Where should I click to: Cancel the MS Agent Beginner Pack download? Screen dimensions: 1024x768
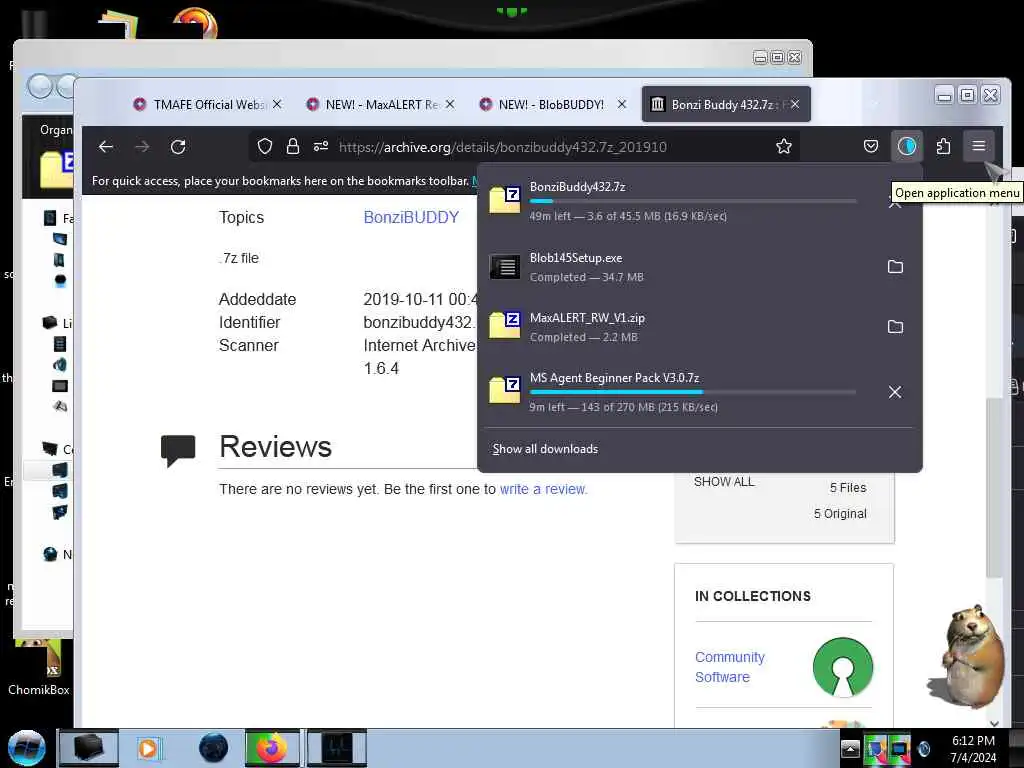tap(895, 392)
